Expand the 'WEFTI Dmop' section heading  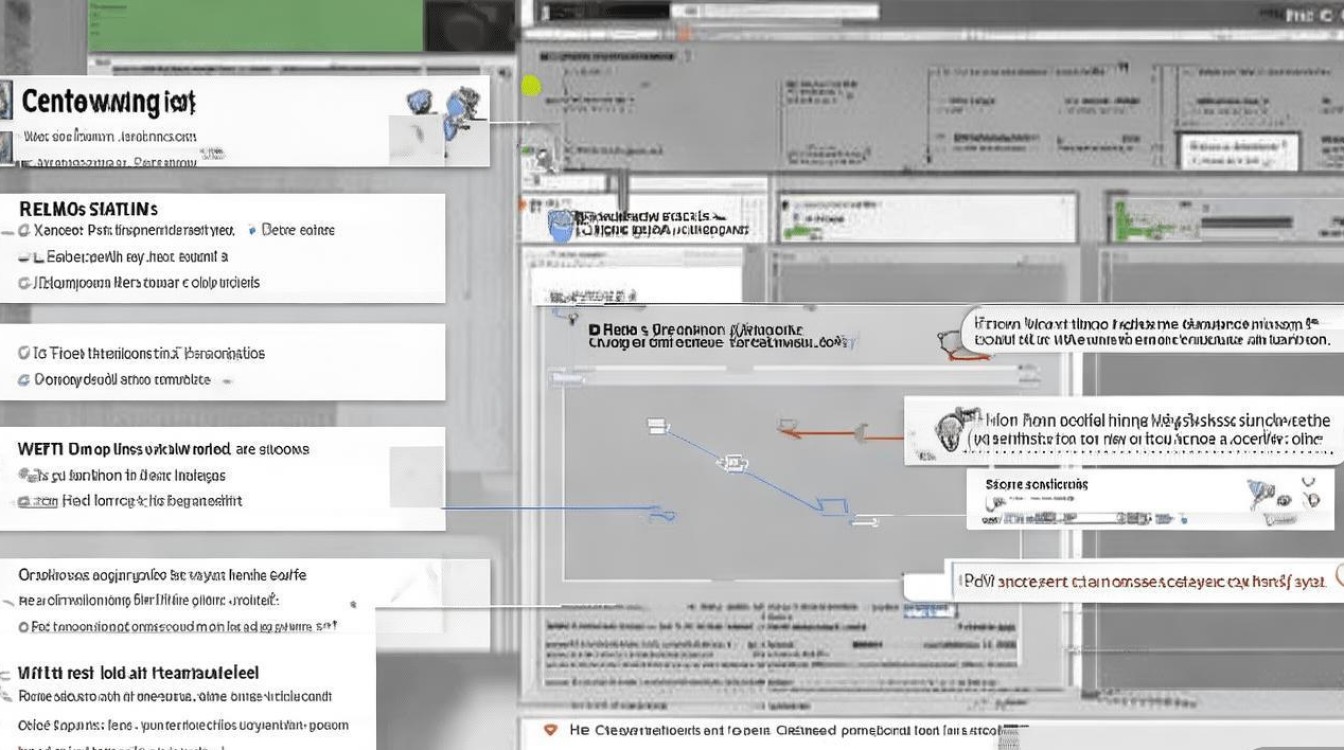click(163, 449)
